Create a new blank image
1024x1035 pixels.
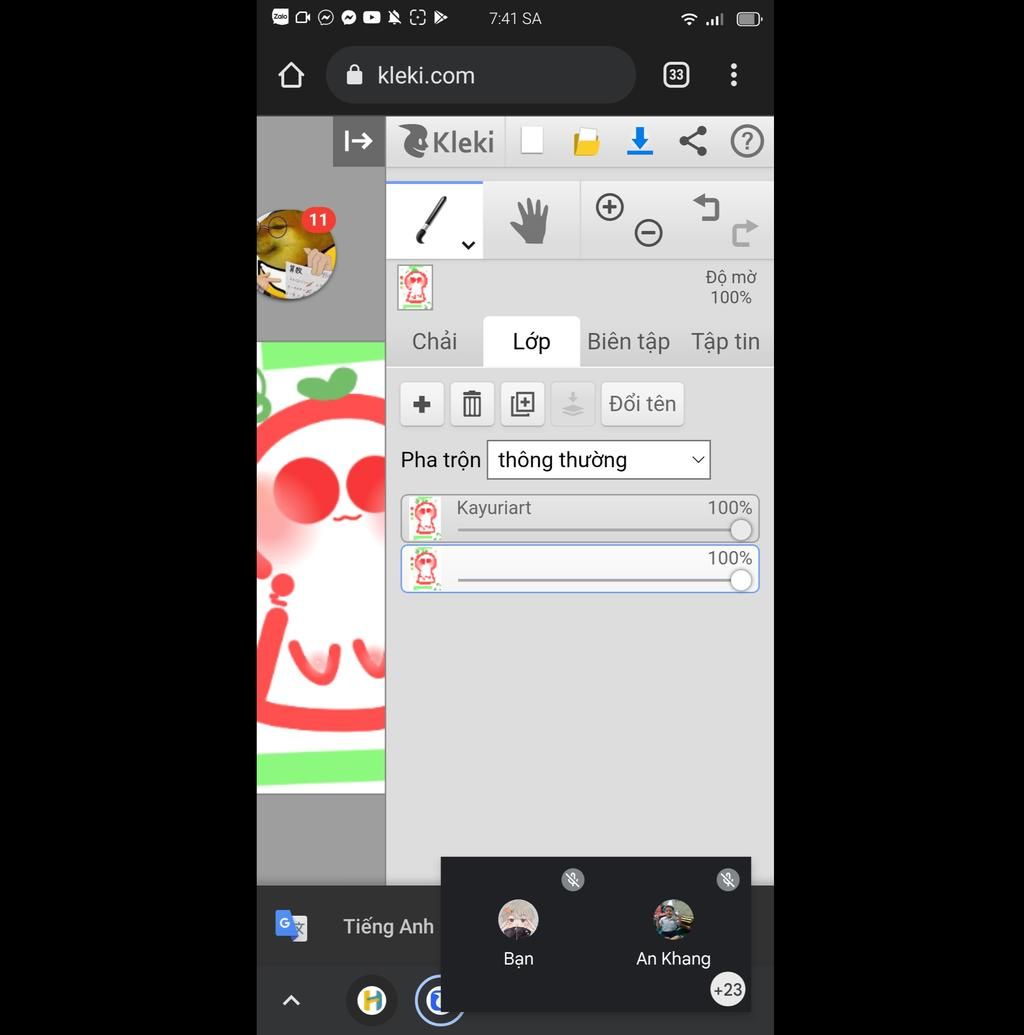532,141
